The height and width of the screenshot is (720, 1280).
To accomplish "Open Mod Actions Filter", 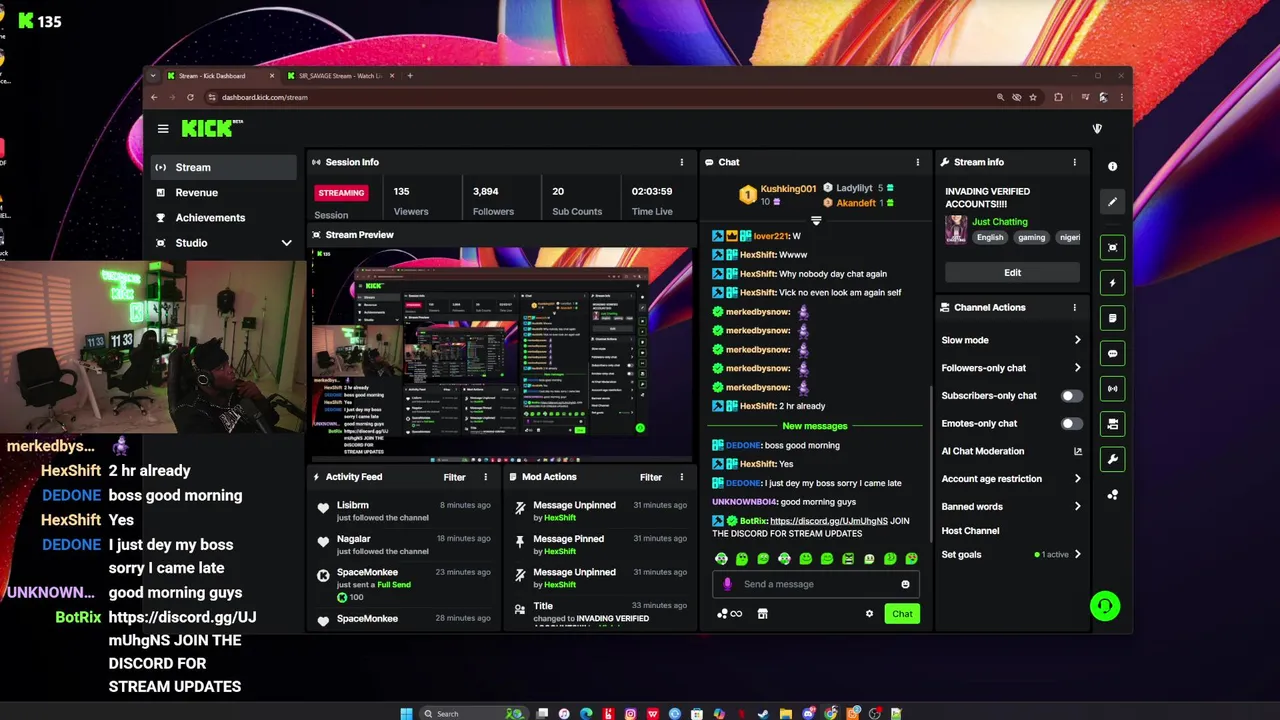I will (x=650, y=477).
